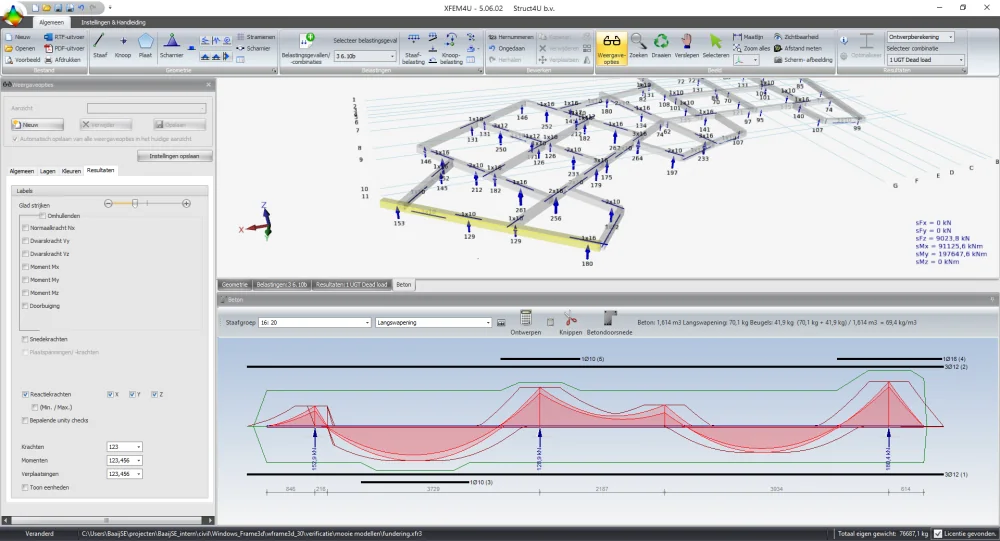Viewport: 1000px width, 541px height.
Task: Open the Staafgroep 16: 20 dropdown
Action: pyautogui.click(x=314, y=323)
